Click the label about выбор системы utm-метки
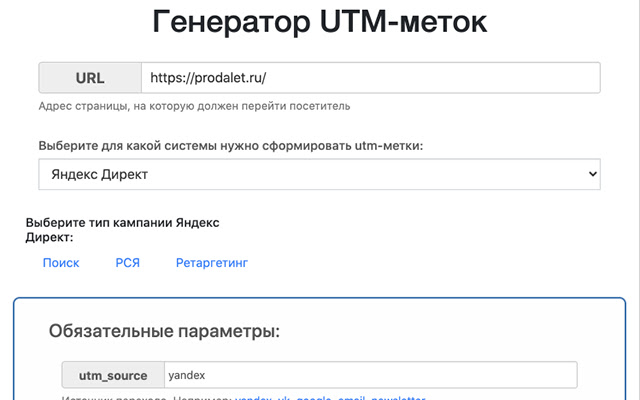640x400 pixels. coord(231,146)
